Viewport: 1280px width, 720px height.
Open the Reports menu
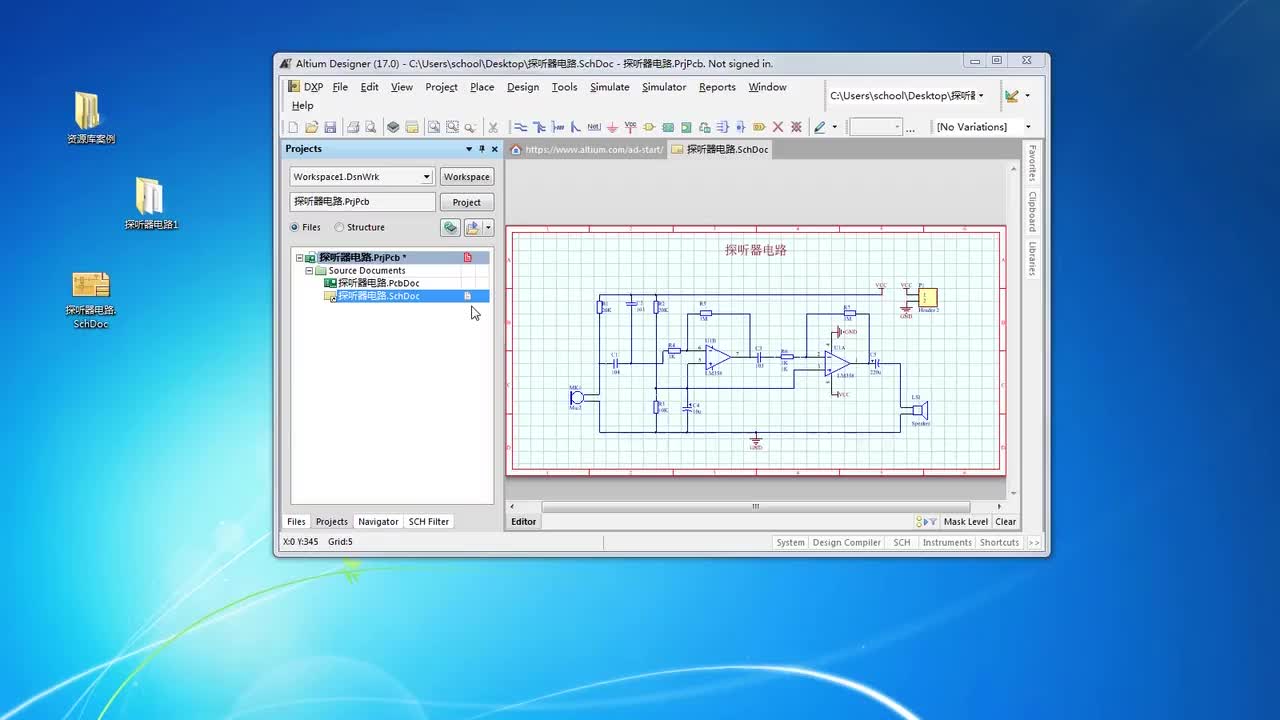pyautogui.click(x=717, y=87)
